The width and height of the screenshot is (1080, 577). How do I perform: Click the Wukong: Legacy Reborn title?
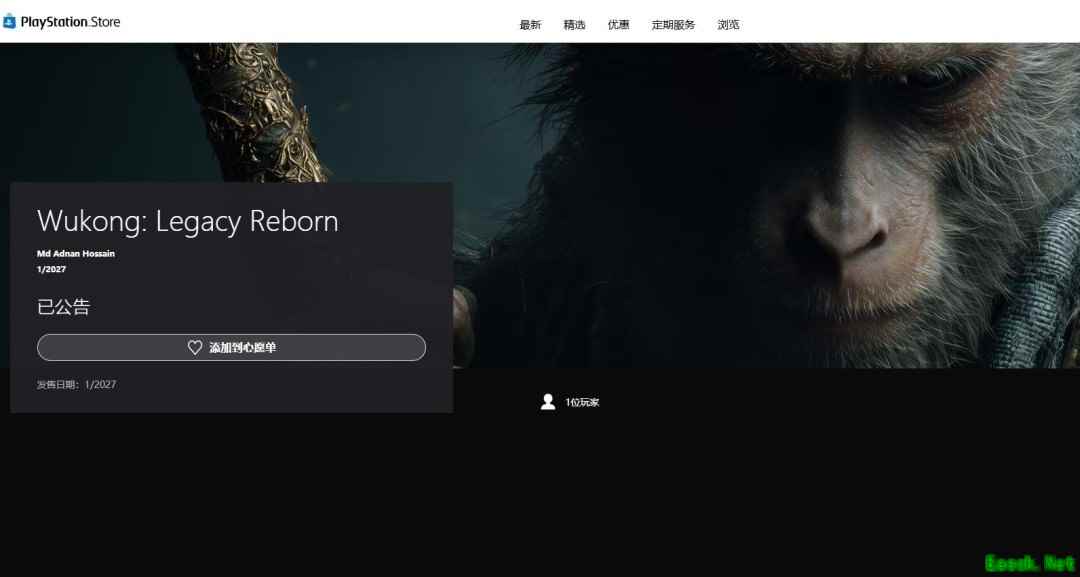click(x=187, y=221)
